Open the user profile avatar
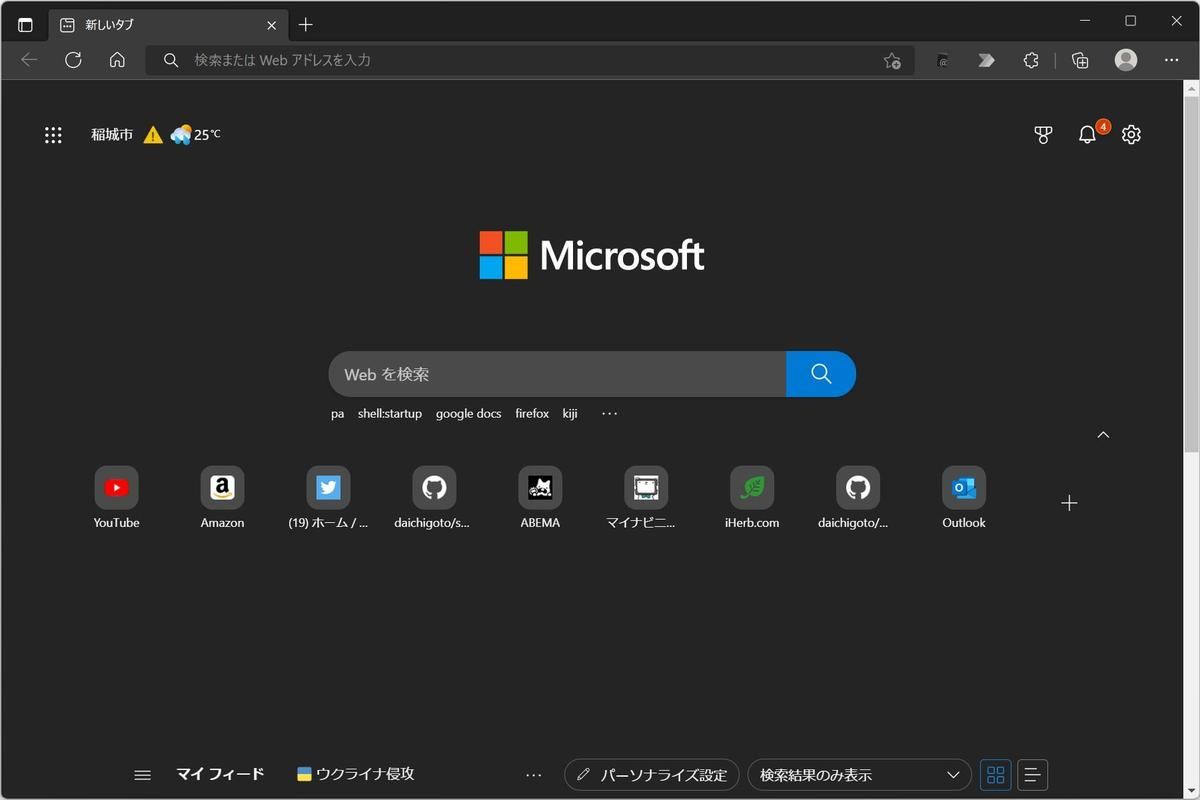This screenshot has width=1200, height=800. (x=1126, y=60)
